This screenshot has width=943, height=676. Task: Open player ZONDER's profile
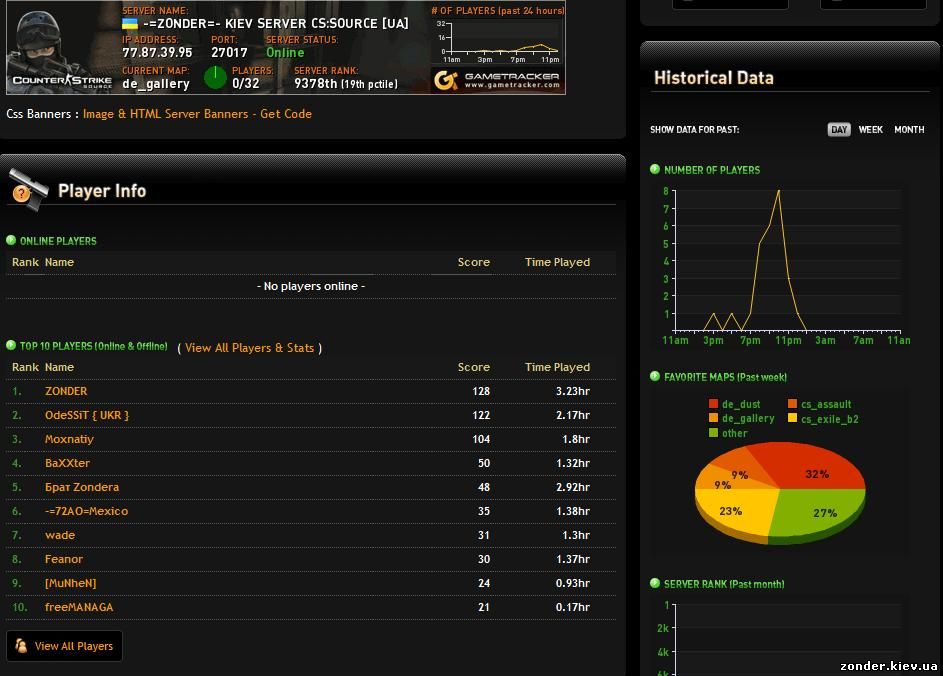66,391
